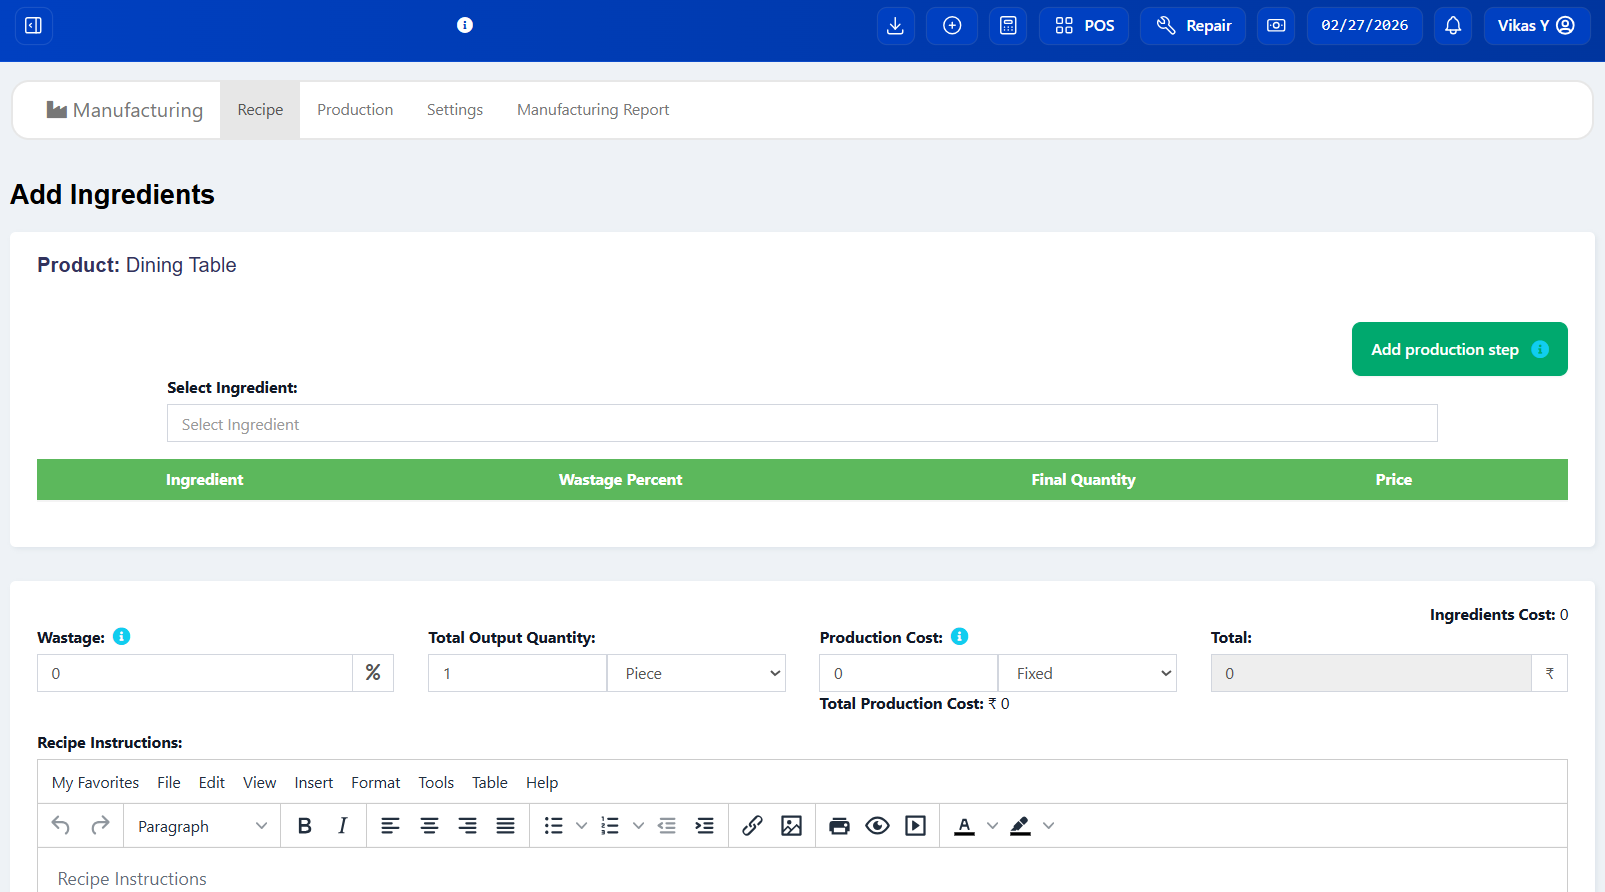Align text center
Image resolution: width=1605 pixels, height=892 pixels.
(429, 825)
